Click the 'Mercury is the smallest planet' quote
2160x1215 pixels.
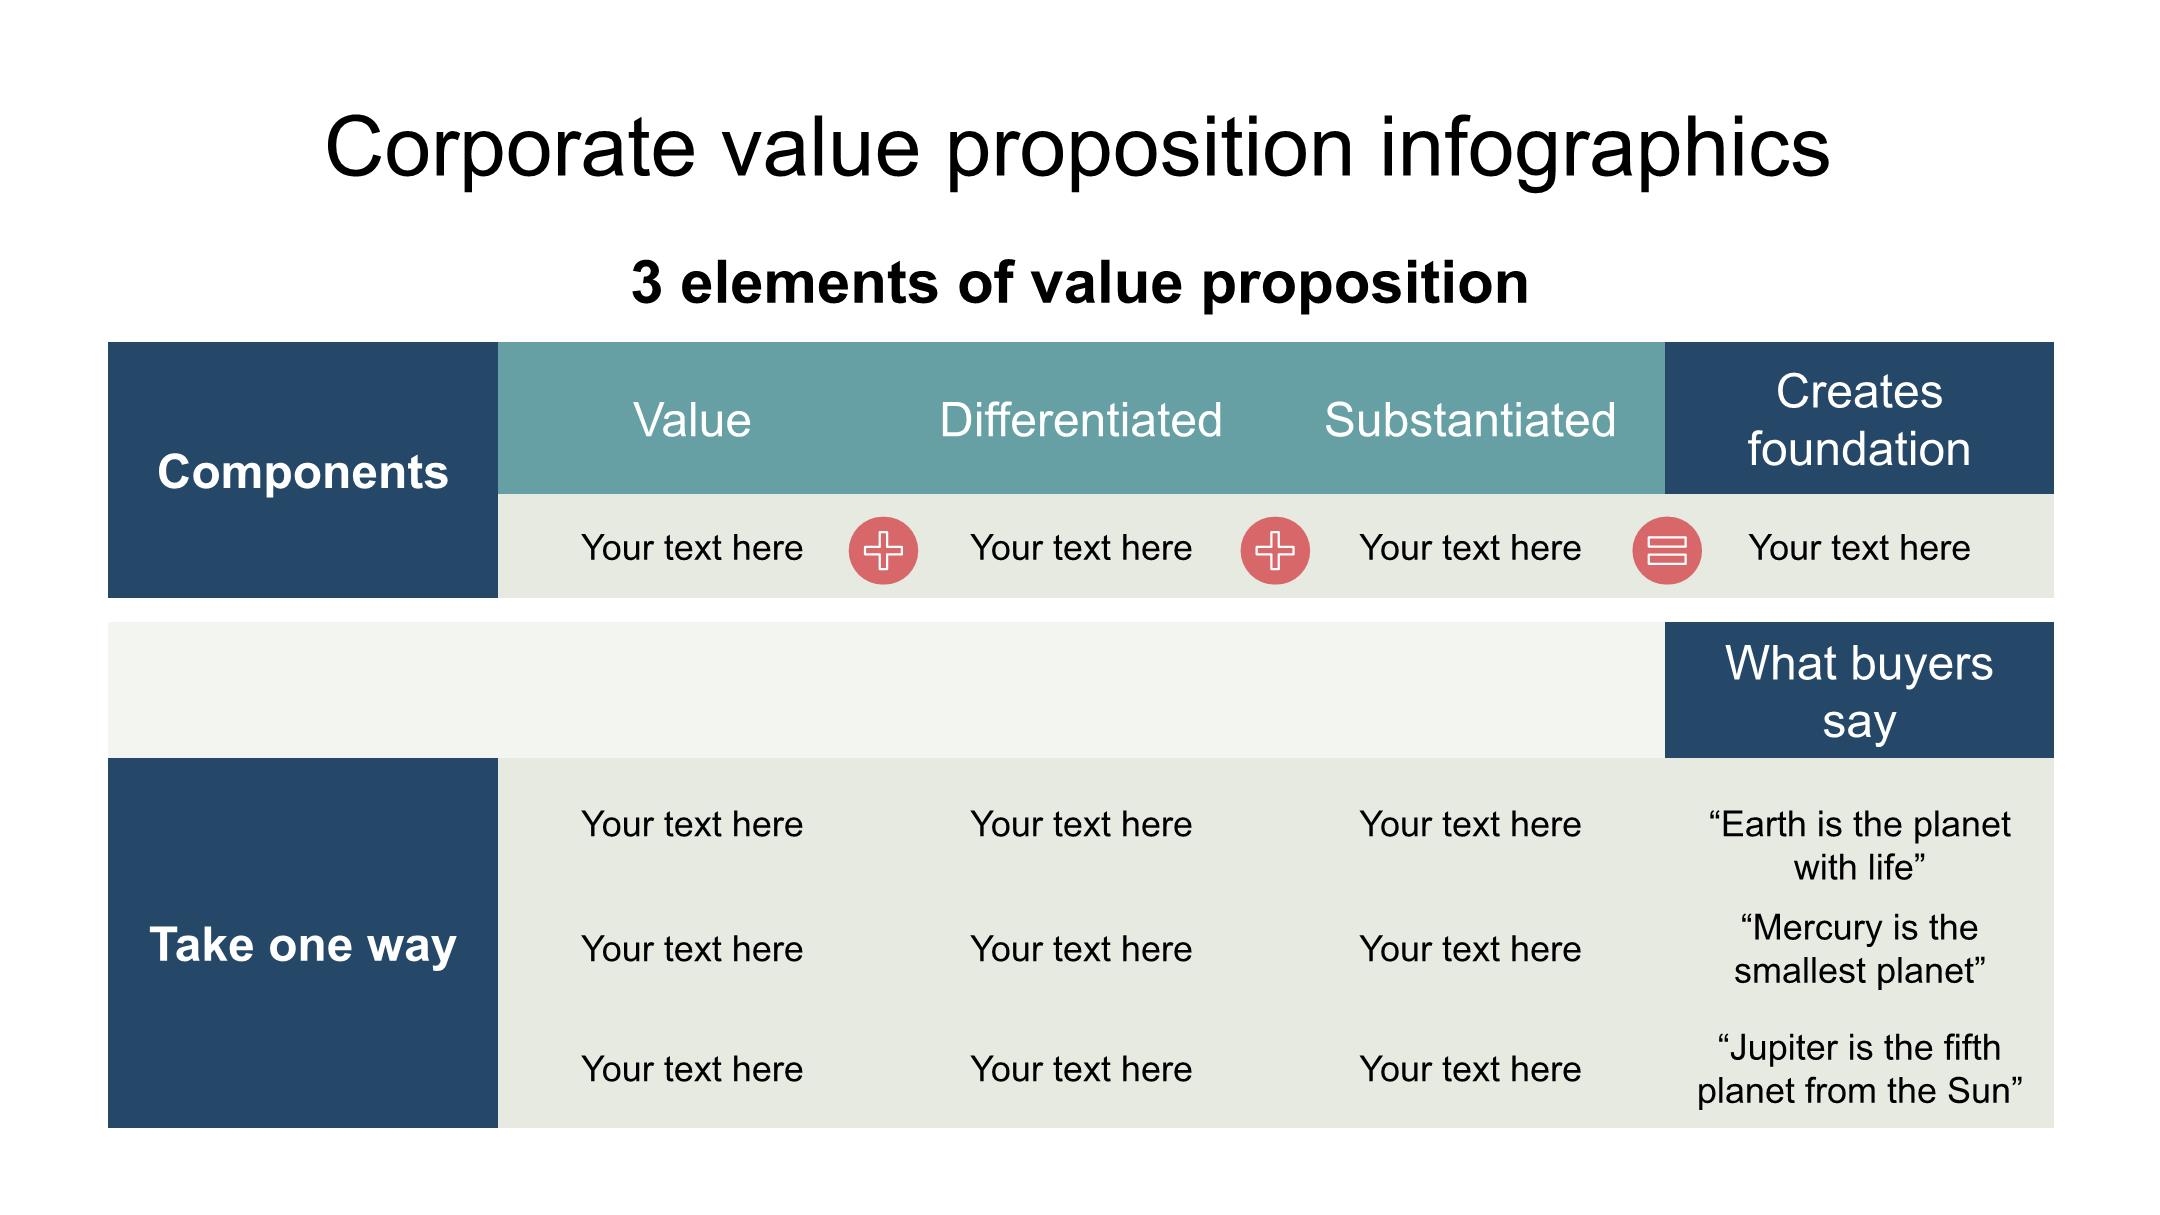click(x=1858, y=949)
